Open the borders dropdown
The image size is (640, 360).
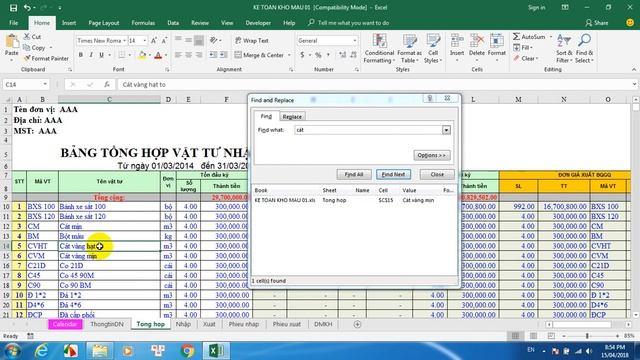[130, 55]
